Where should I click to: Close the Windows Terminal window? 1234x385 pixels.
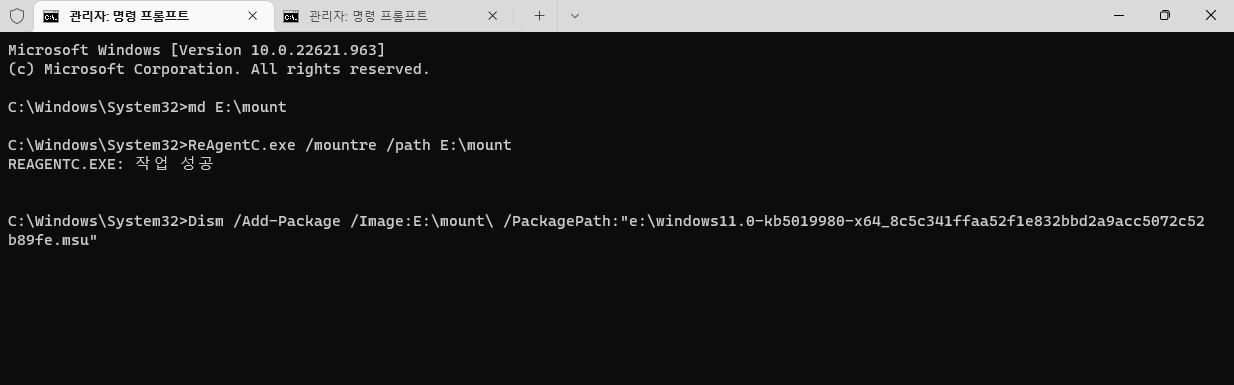coord(1211,15)
